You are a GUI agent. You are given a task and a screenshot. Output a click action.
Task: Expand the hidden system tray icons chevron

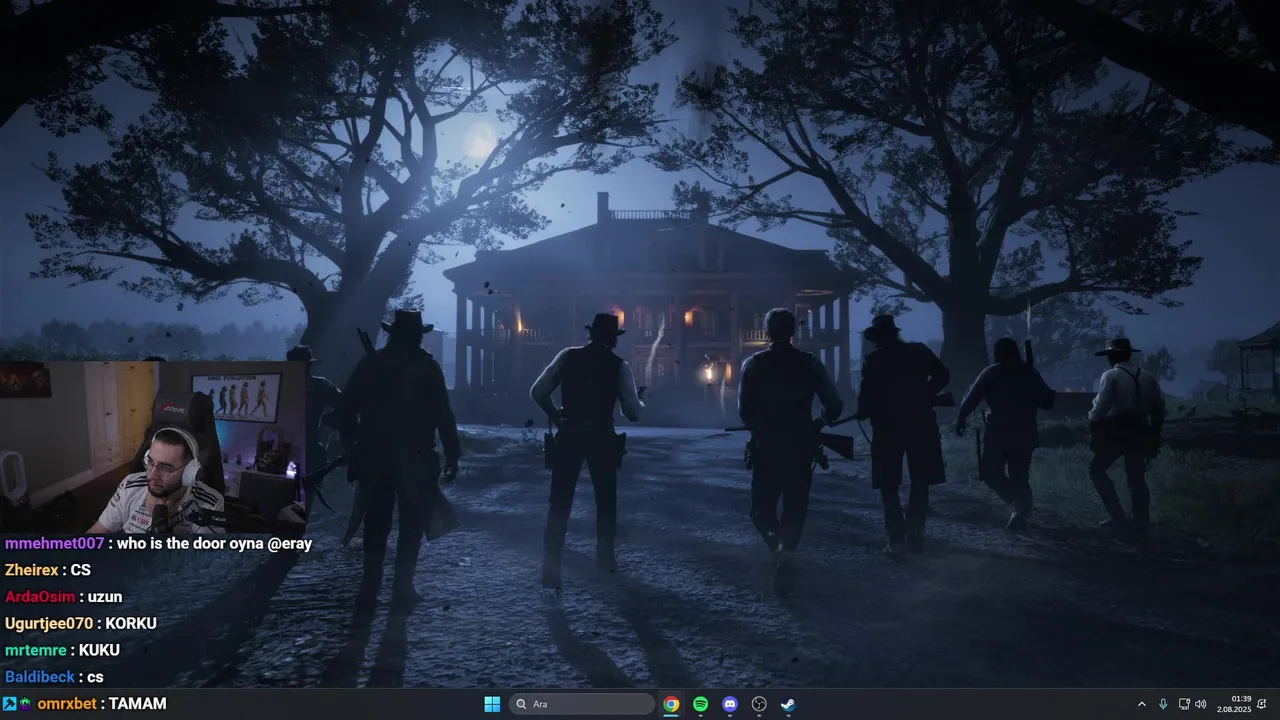pyautogui.click(x=1142, y=704)
